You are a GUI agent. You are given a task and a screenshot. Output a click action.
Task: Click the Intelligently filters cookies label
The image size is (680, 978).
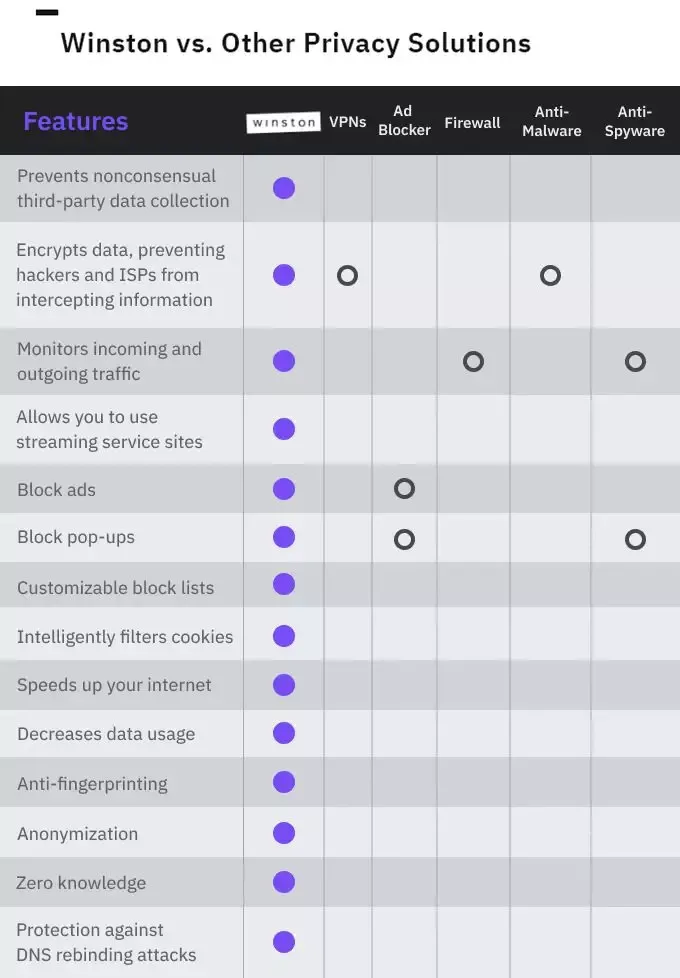pyautogui.click(x=125, y=637)
